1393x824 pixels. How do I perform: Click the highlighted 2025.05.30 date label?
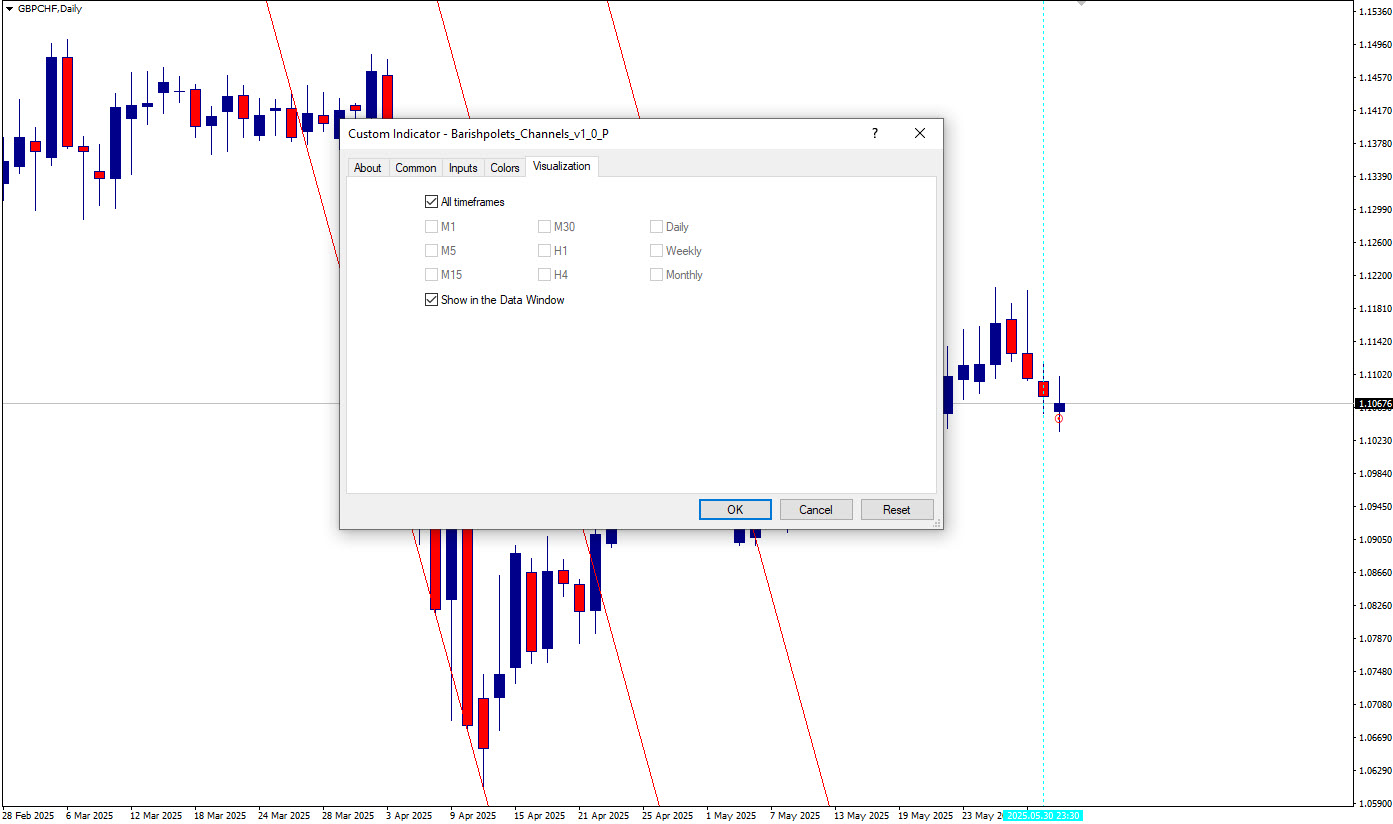[1043, 816]
